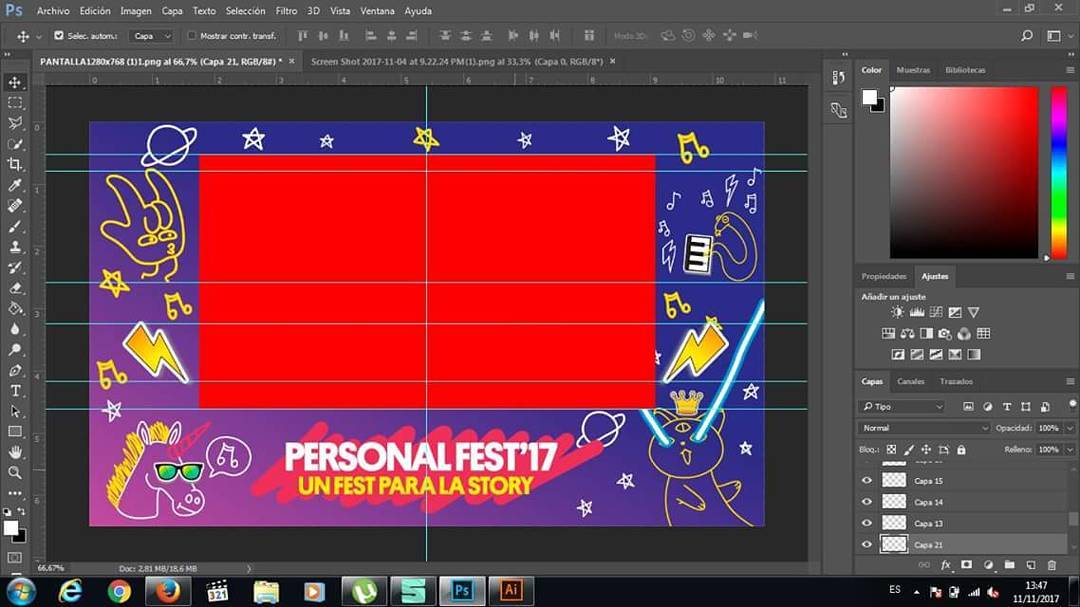This screenshot has height=607, width=1080.
Task: Toggle lock all for layer
Action: click(962, 450)
